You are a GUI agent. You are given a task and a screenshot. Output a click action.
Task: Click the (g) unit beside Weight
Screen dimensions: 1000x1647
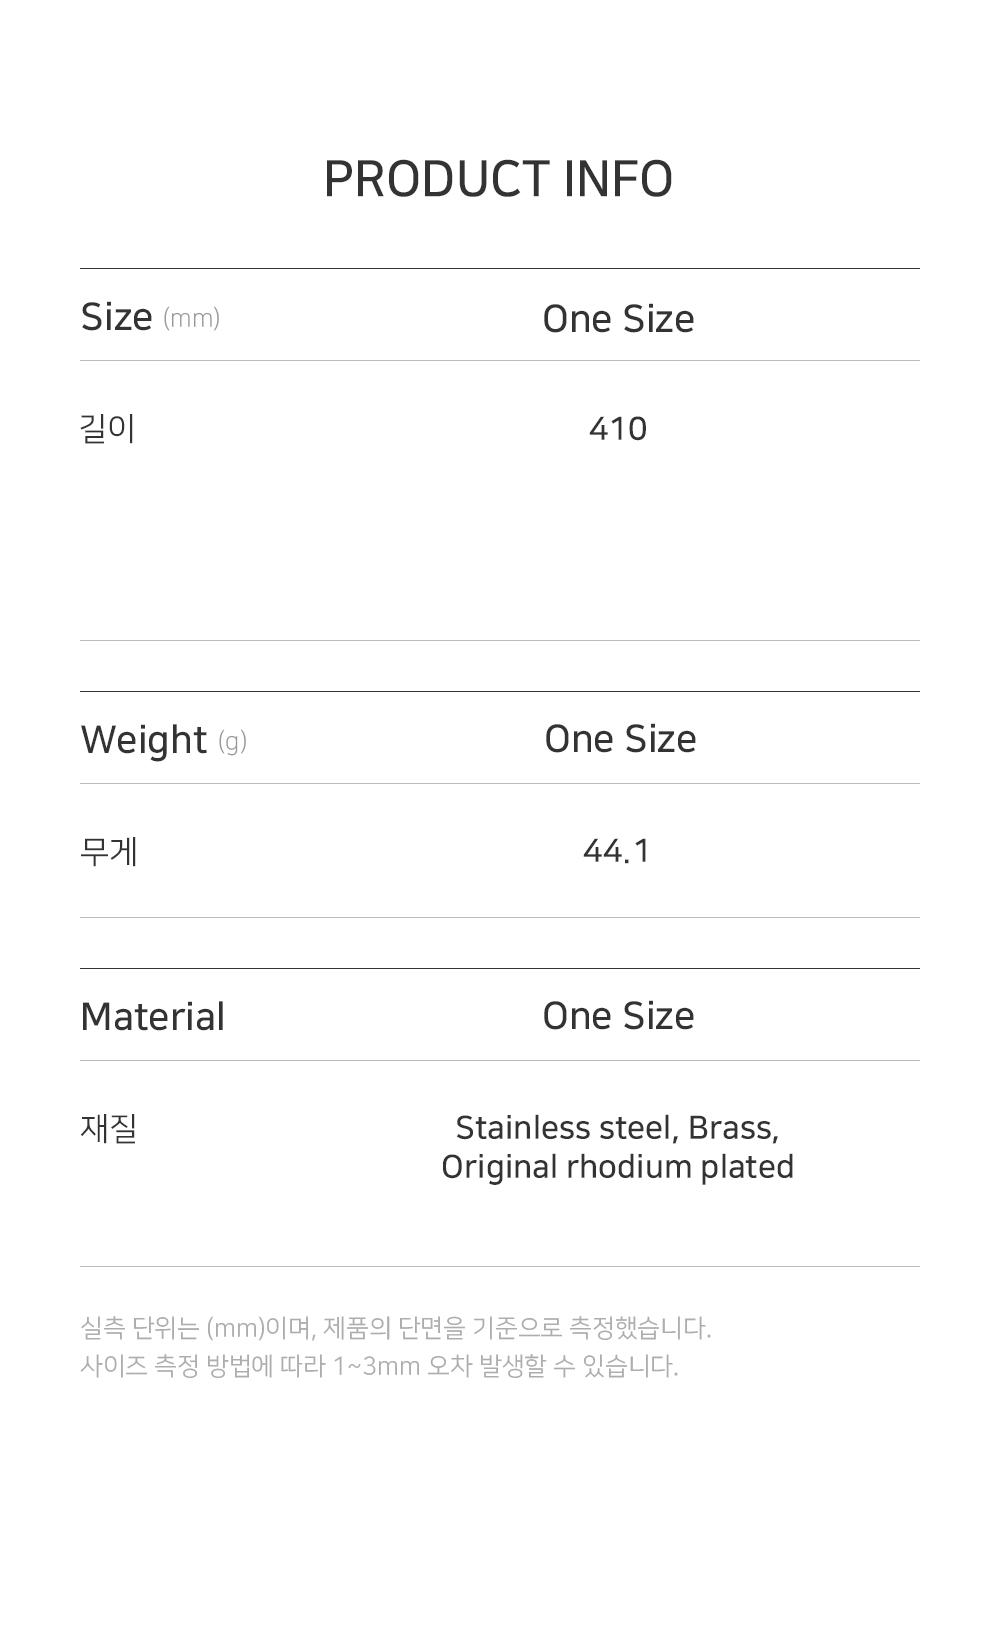(x=232, y=742)
